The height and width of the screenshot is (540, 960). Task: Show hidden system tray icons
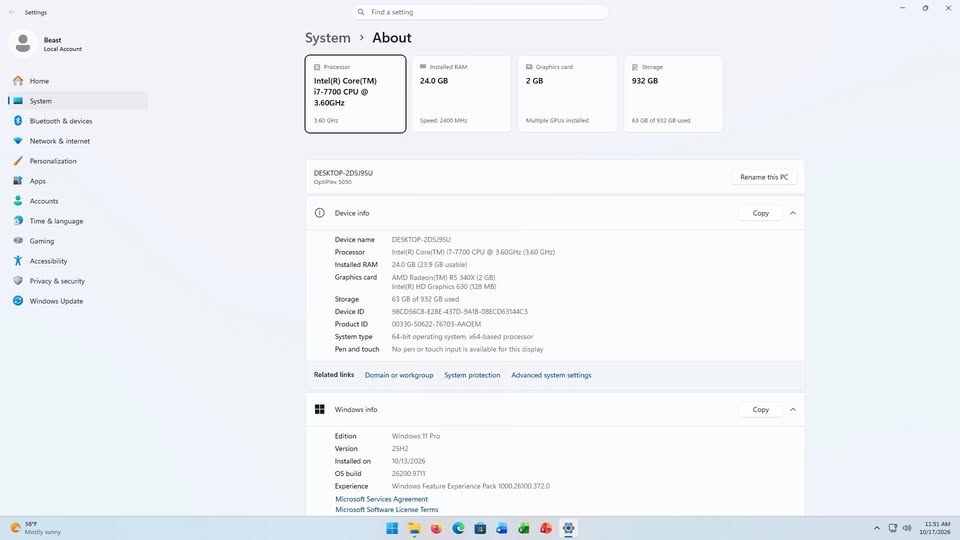(877, 528)
